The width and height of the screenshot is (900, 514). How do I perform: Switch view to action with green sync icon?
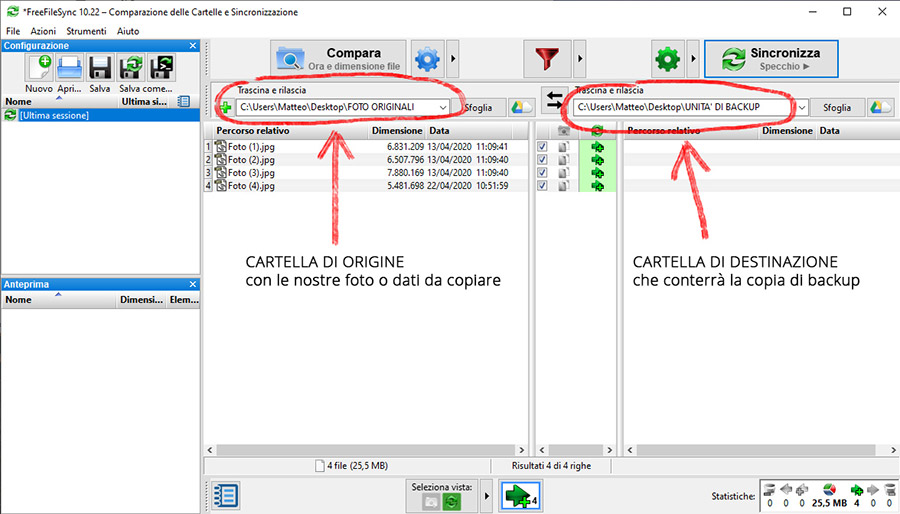click(x=452, y=502)
